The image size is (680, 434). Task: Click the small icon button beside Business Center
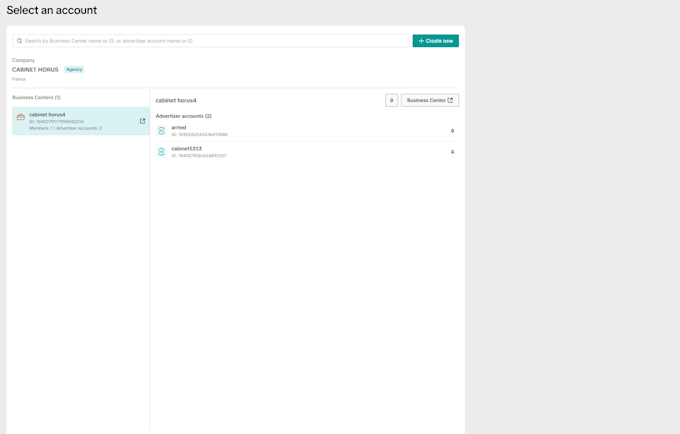point(391,100)
